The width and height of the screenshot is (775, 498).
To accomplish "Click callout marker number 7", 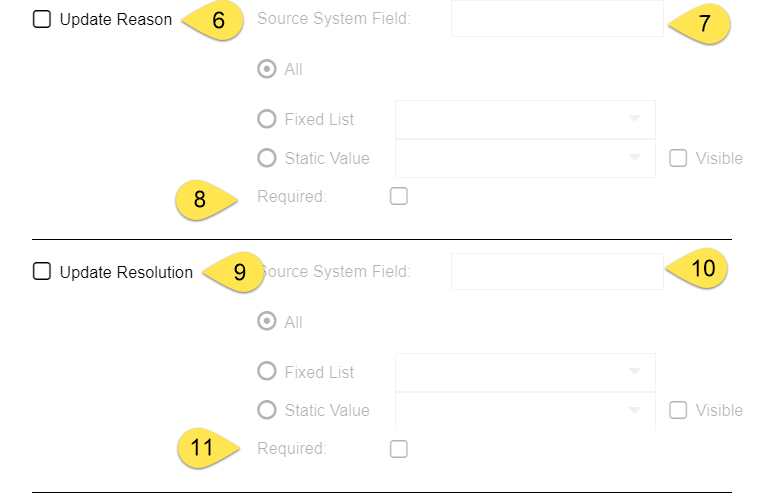I will pos(704,23).
